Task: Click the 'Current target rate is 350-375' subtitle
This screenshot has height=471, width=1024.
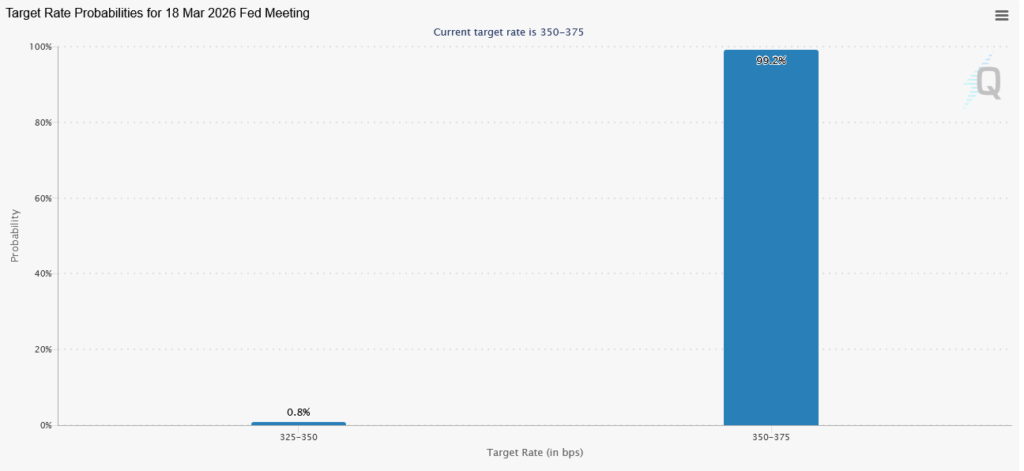Action: (508, 32)
